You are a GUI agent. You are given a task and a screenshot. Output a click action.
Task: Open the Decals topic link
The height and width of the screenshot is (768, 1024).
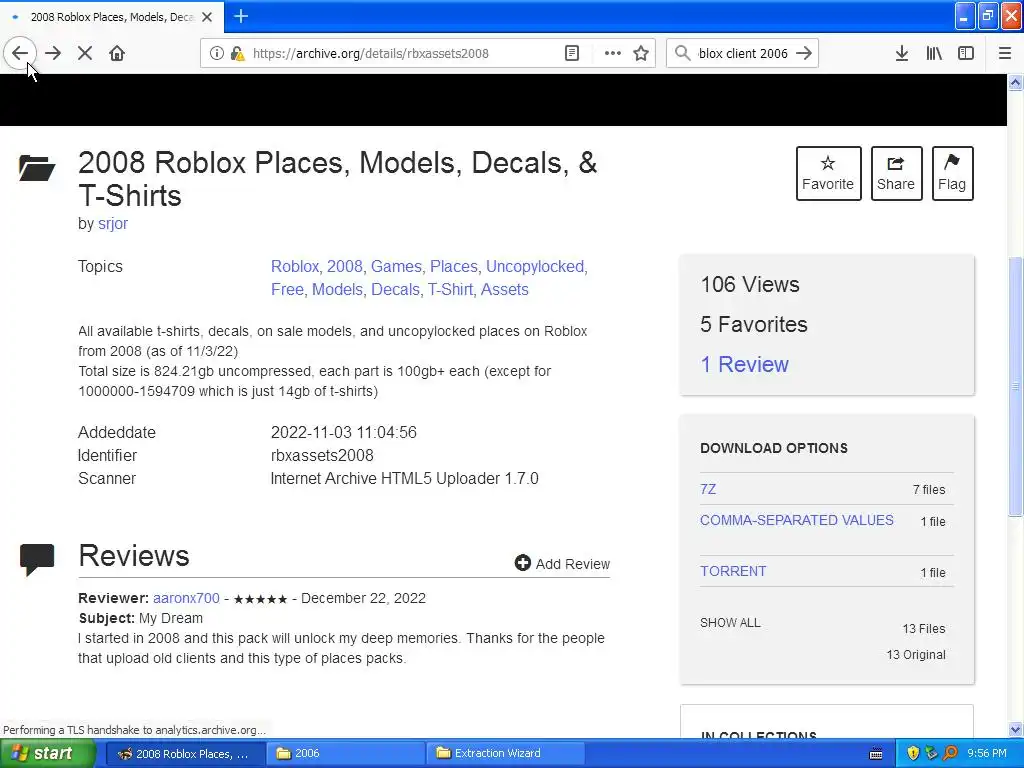[x=395, y=289]
